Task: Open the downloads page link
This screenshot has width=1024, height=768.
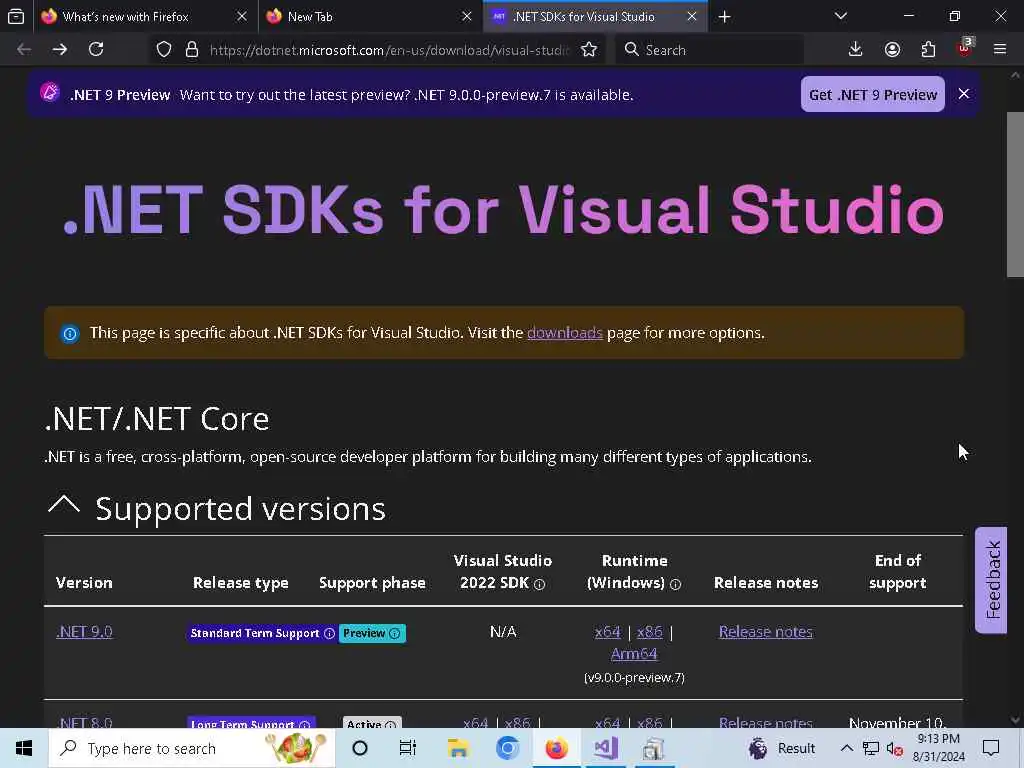Action: coord(565,333)
